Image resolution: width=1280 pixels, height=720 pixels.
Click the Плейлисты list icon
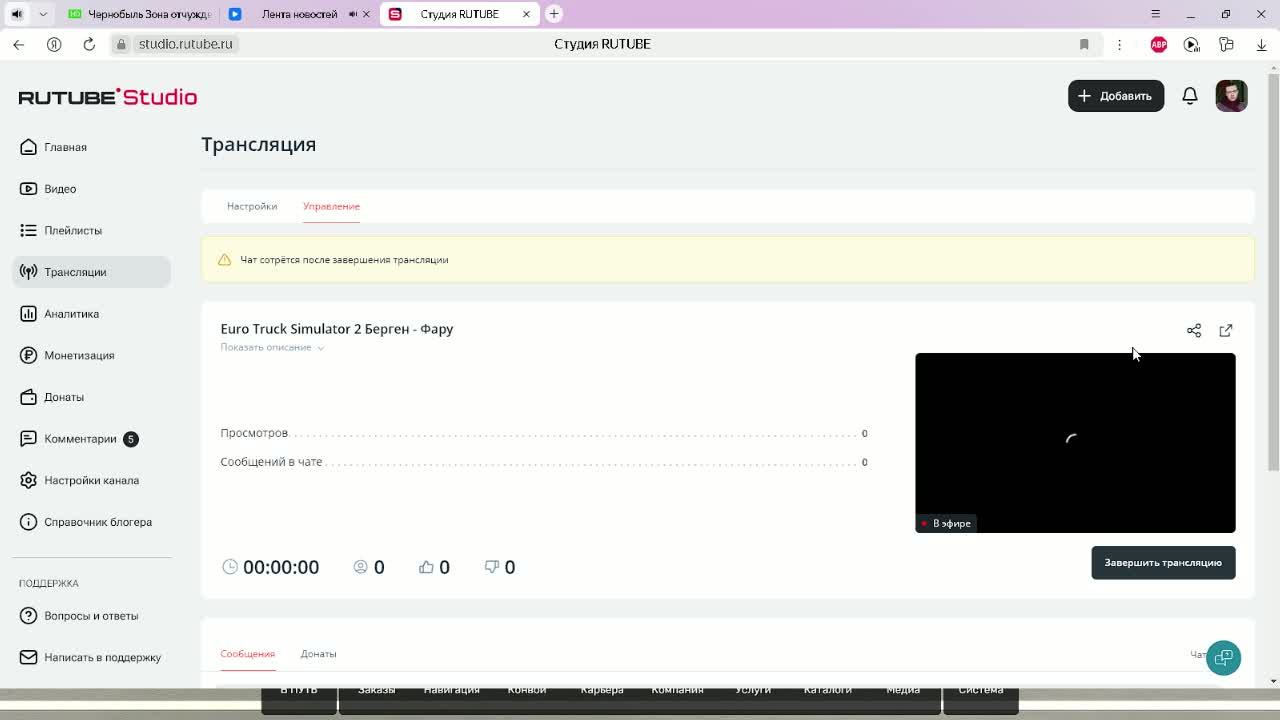28,230
